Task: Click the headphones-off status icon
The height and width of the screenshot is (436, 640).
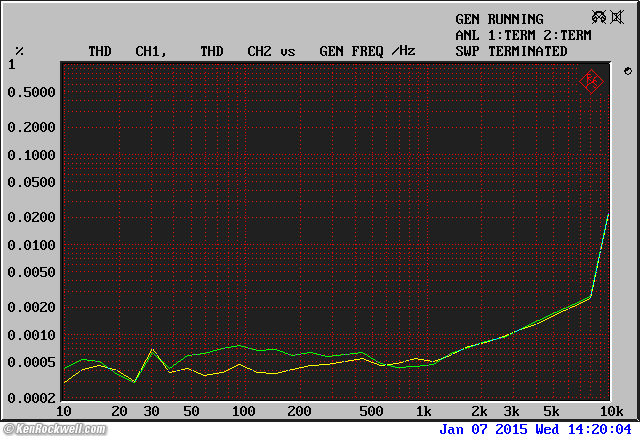Action: coord(598,17)
